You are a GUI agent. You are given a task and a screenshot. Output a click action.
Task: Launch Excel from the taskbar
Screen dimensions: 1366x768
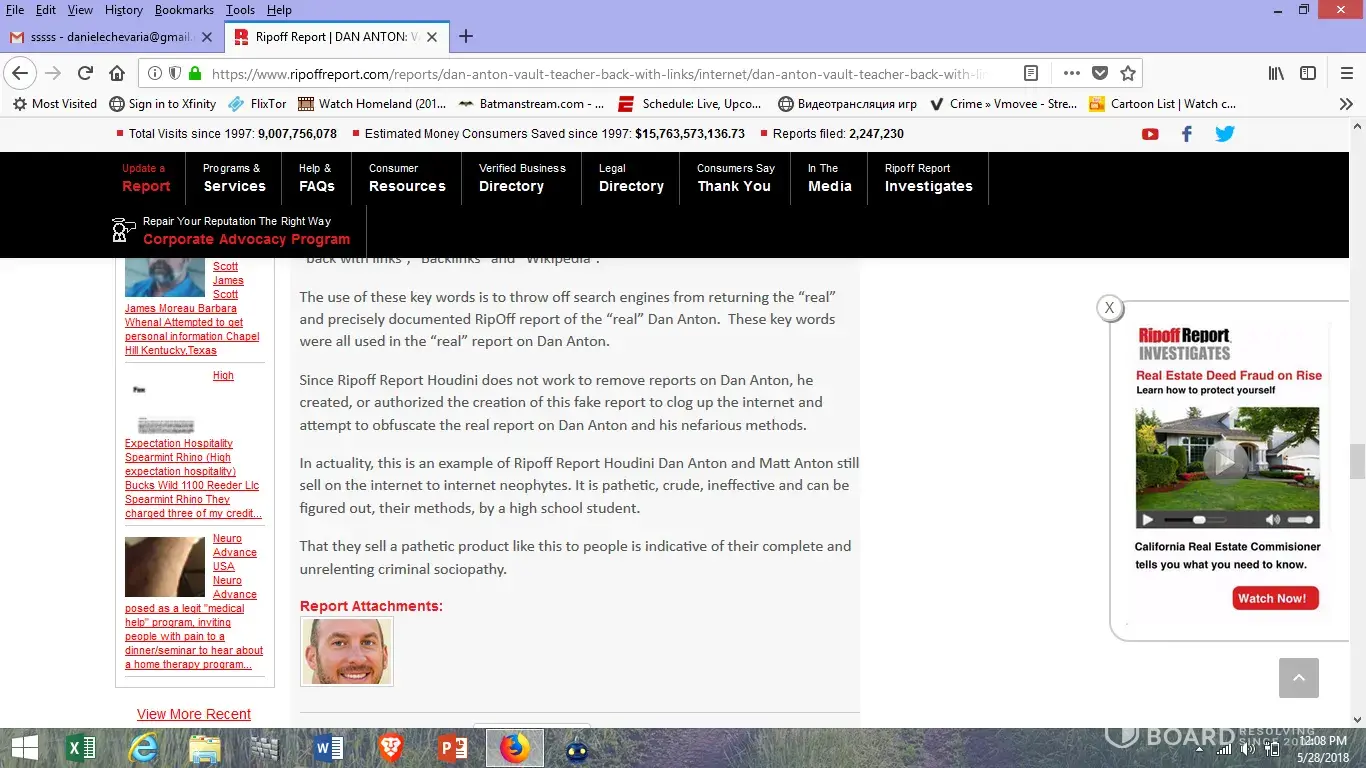coord(80,748)
